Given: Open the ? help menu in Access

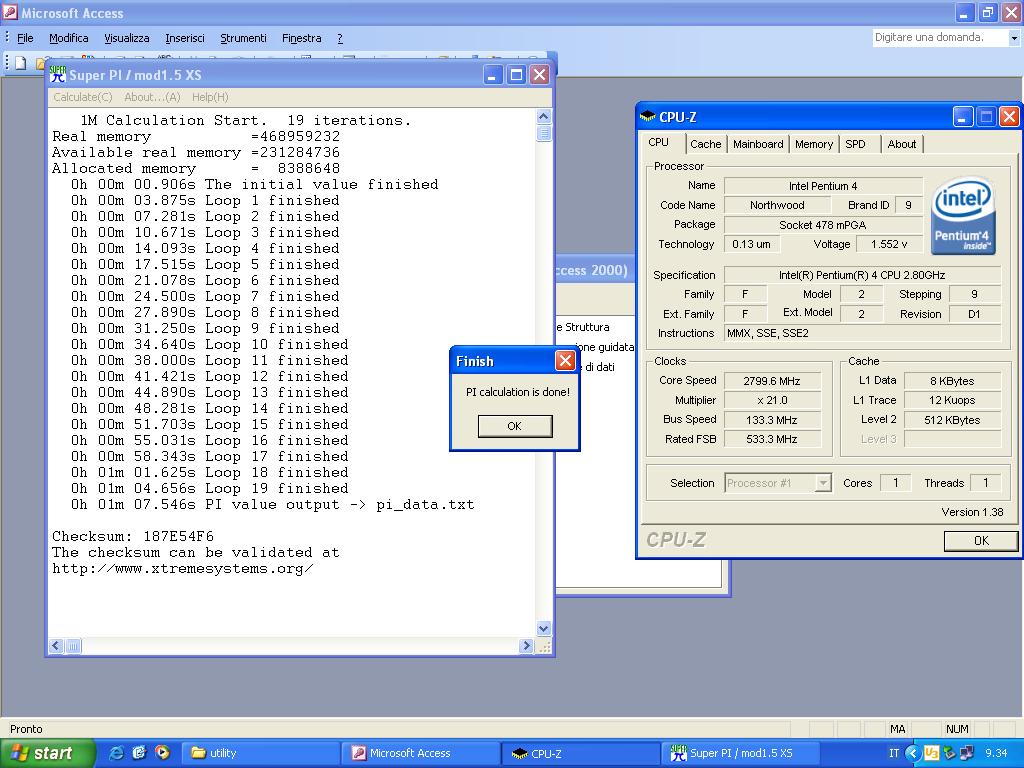Looking at the screenshot, I should pos(340,38).
